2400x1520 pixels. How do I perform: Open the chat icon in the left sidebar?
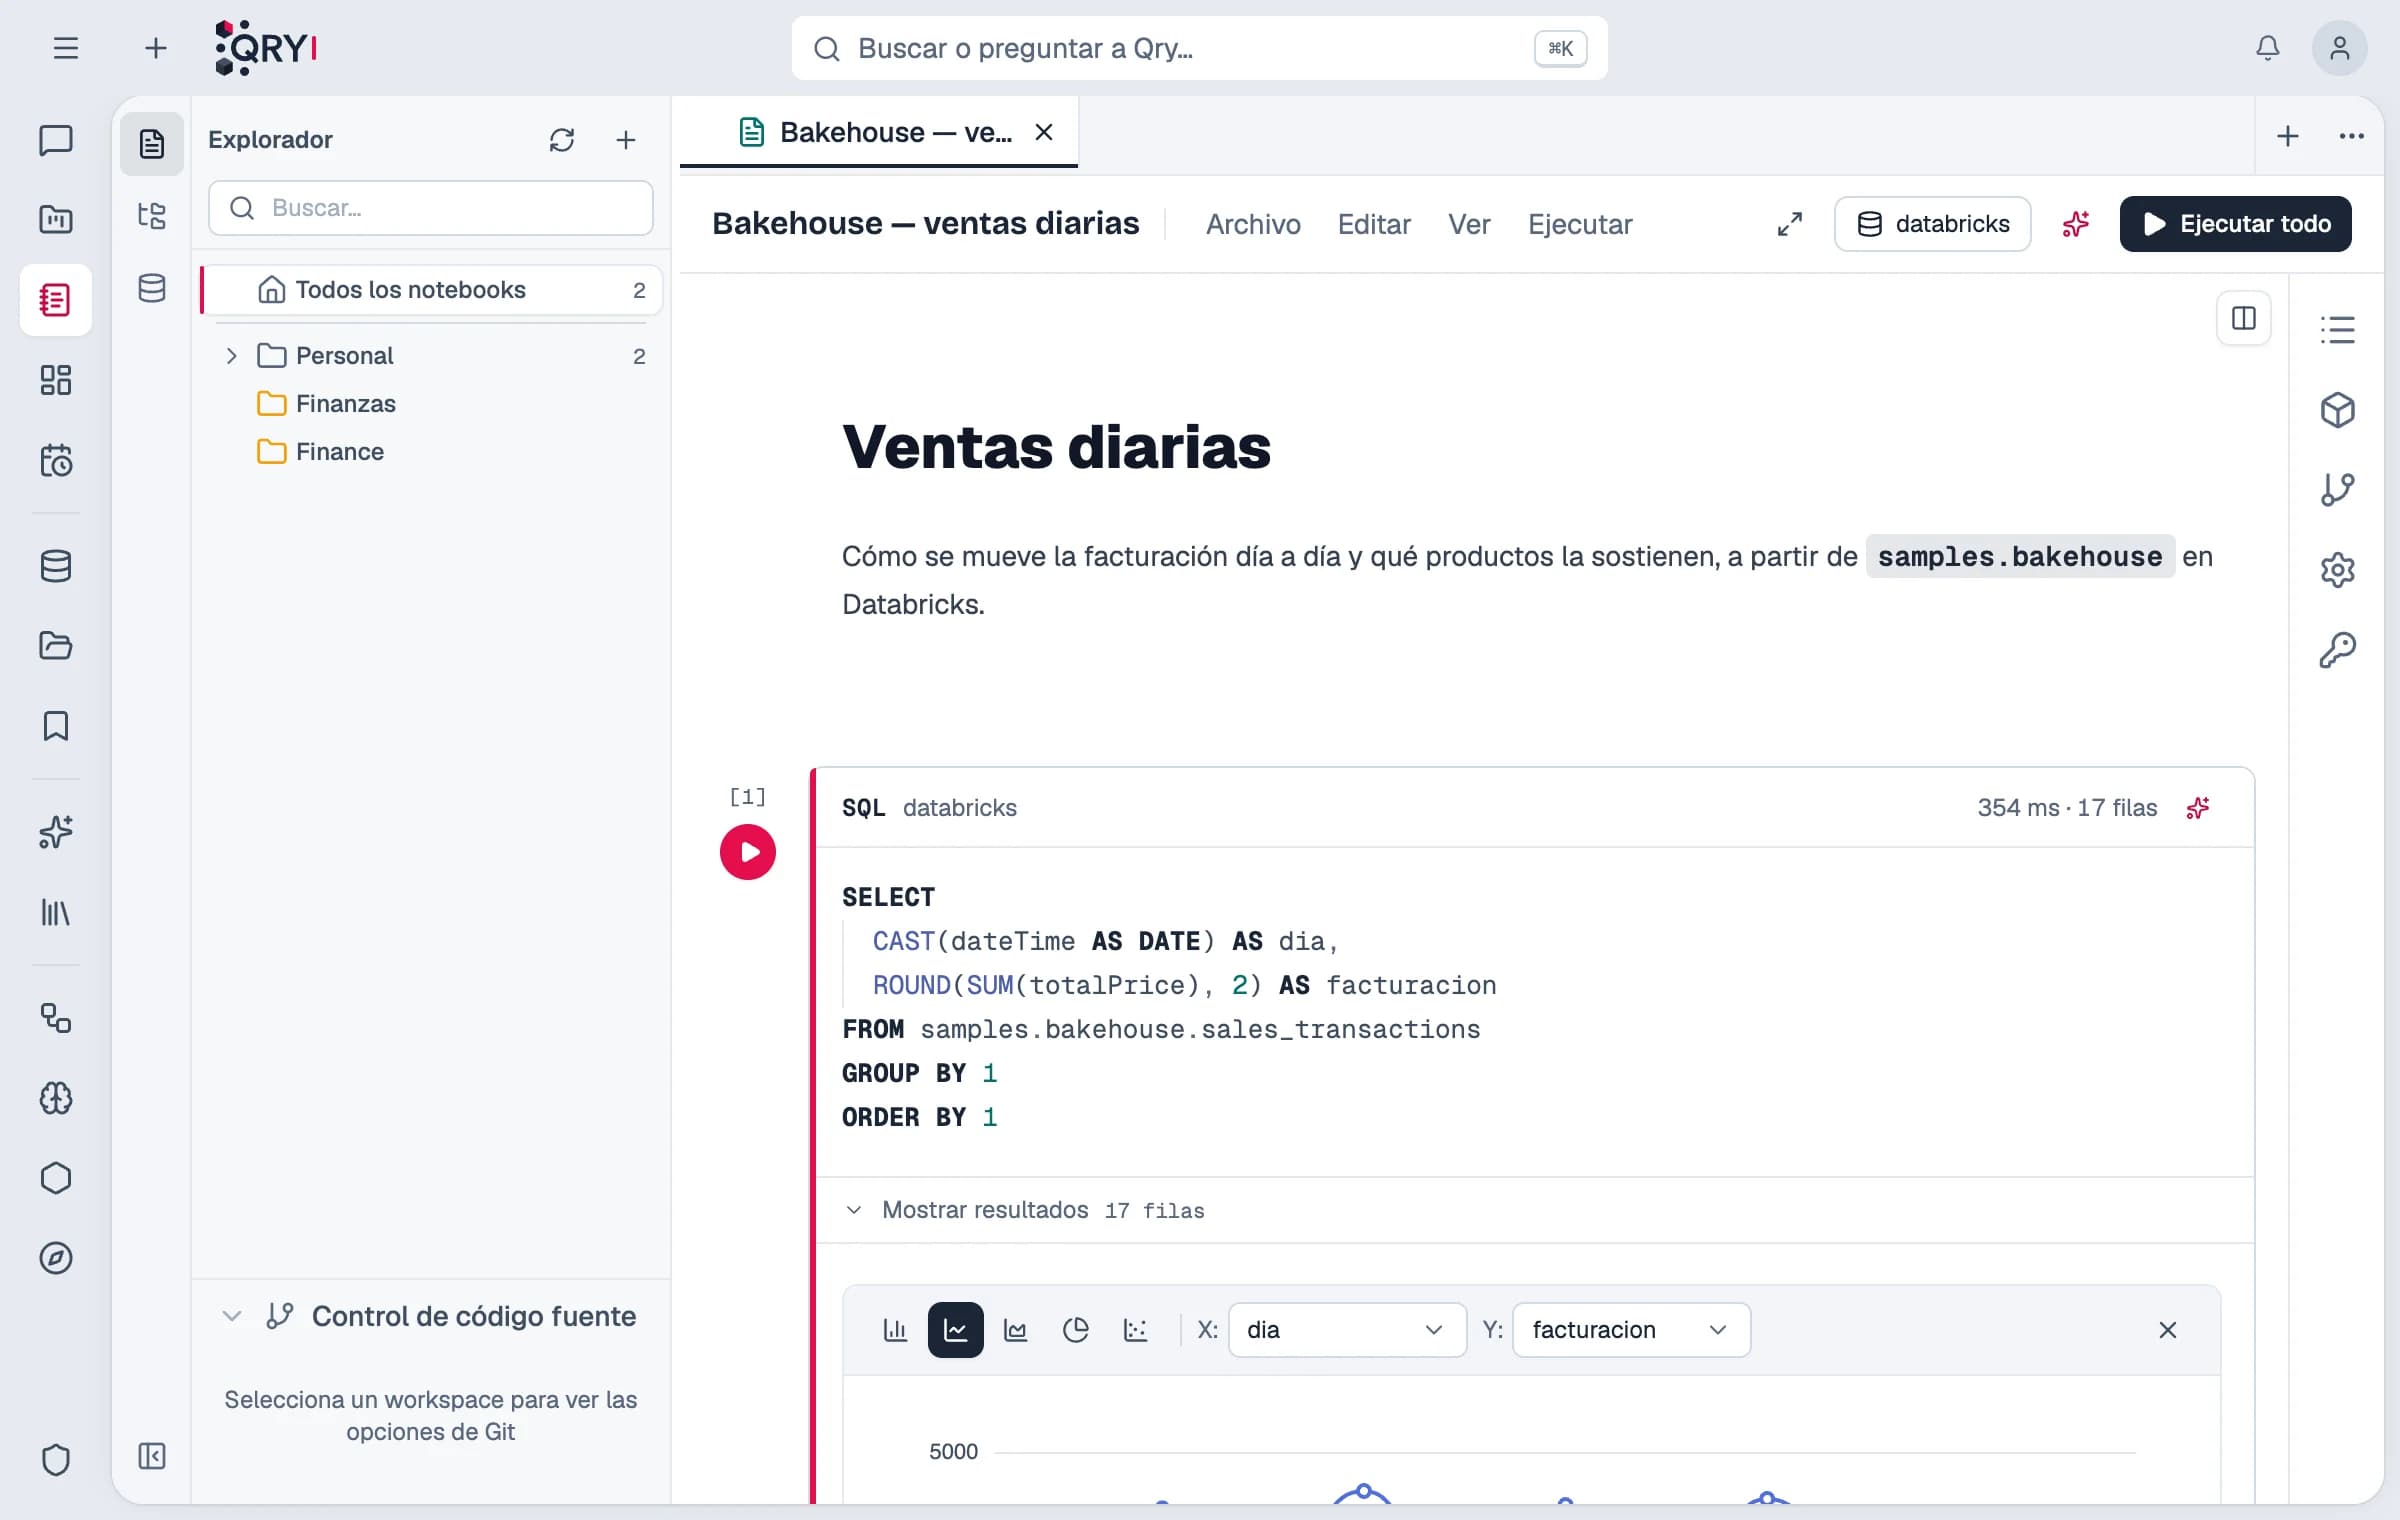[x=56, y=140]
